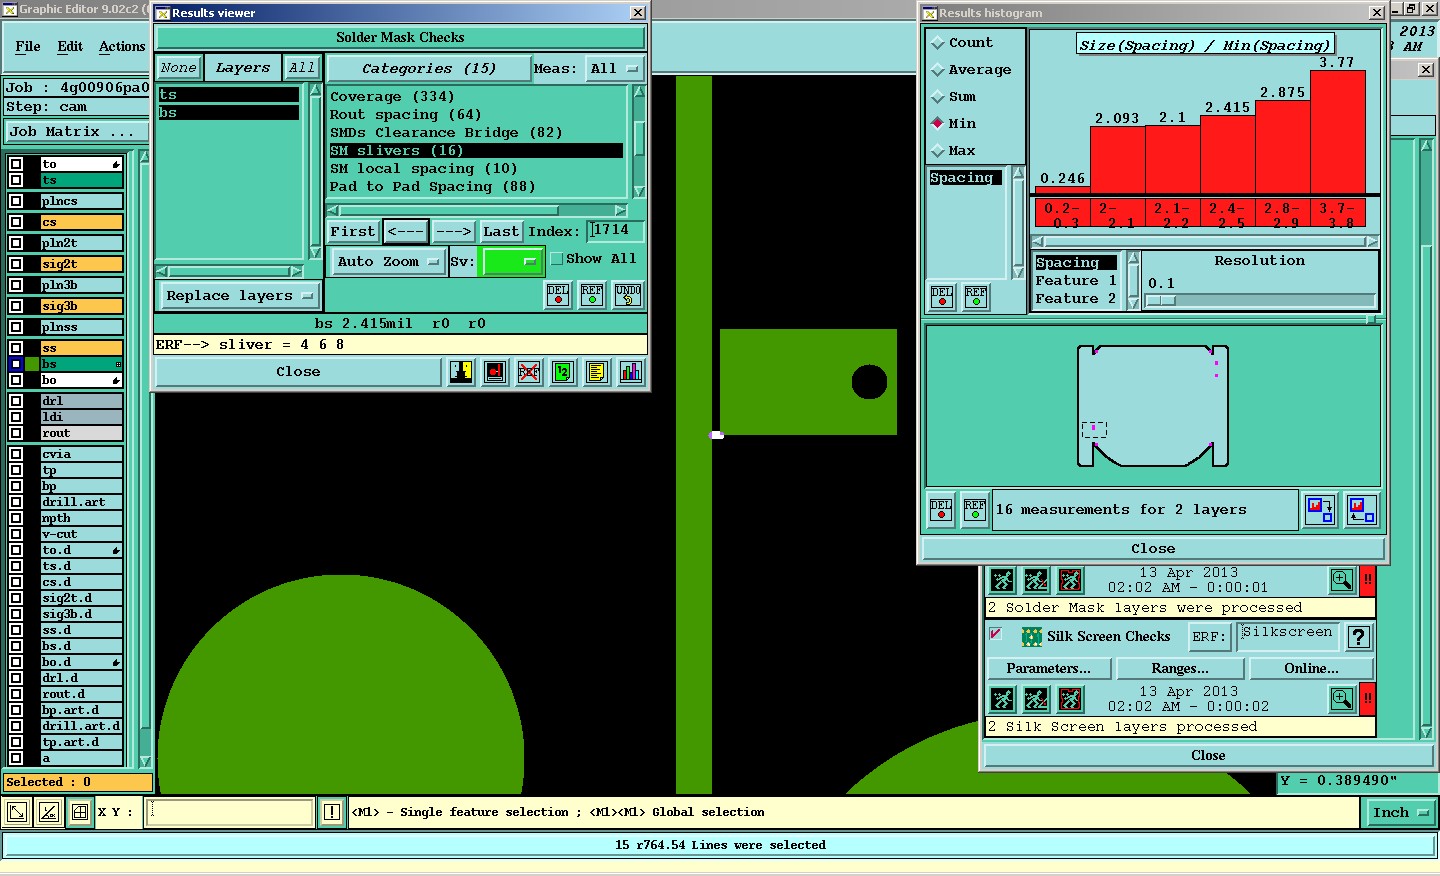
Task: Click first running-man icon in Silk Screen row
Action: [1002, 699]
